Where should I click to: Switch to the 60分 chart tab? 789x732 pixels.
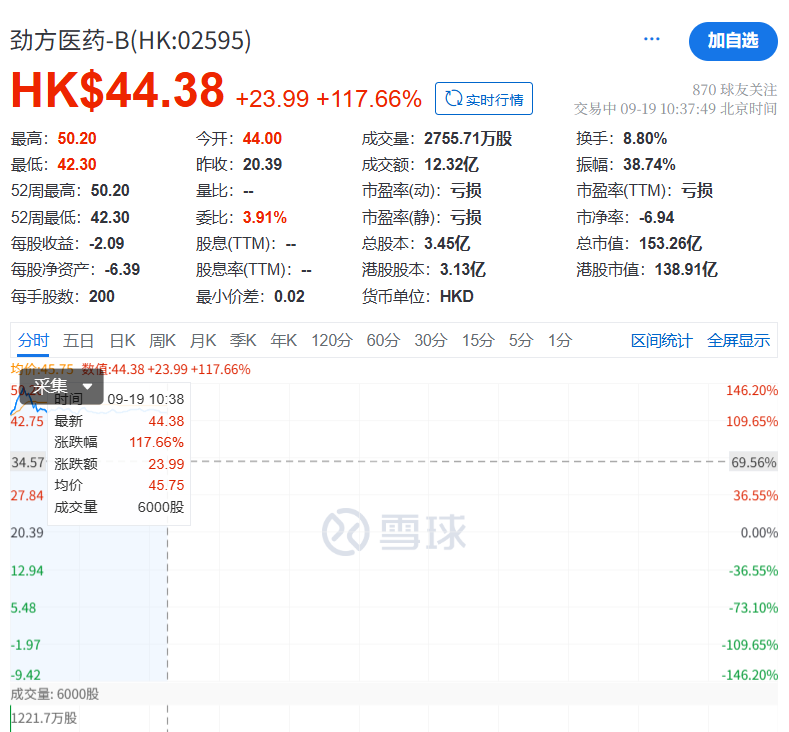383,341
